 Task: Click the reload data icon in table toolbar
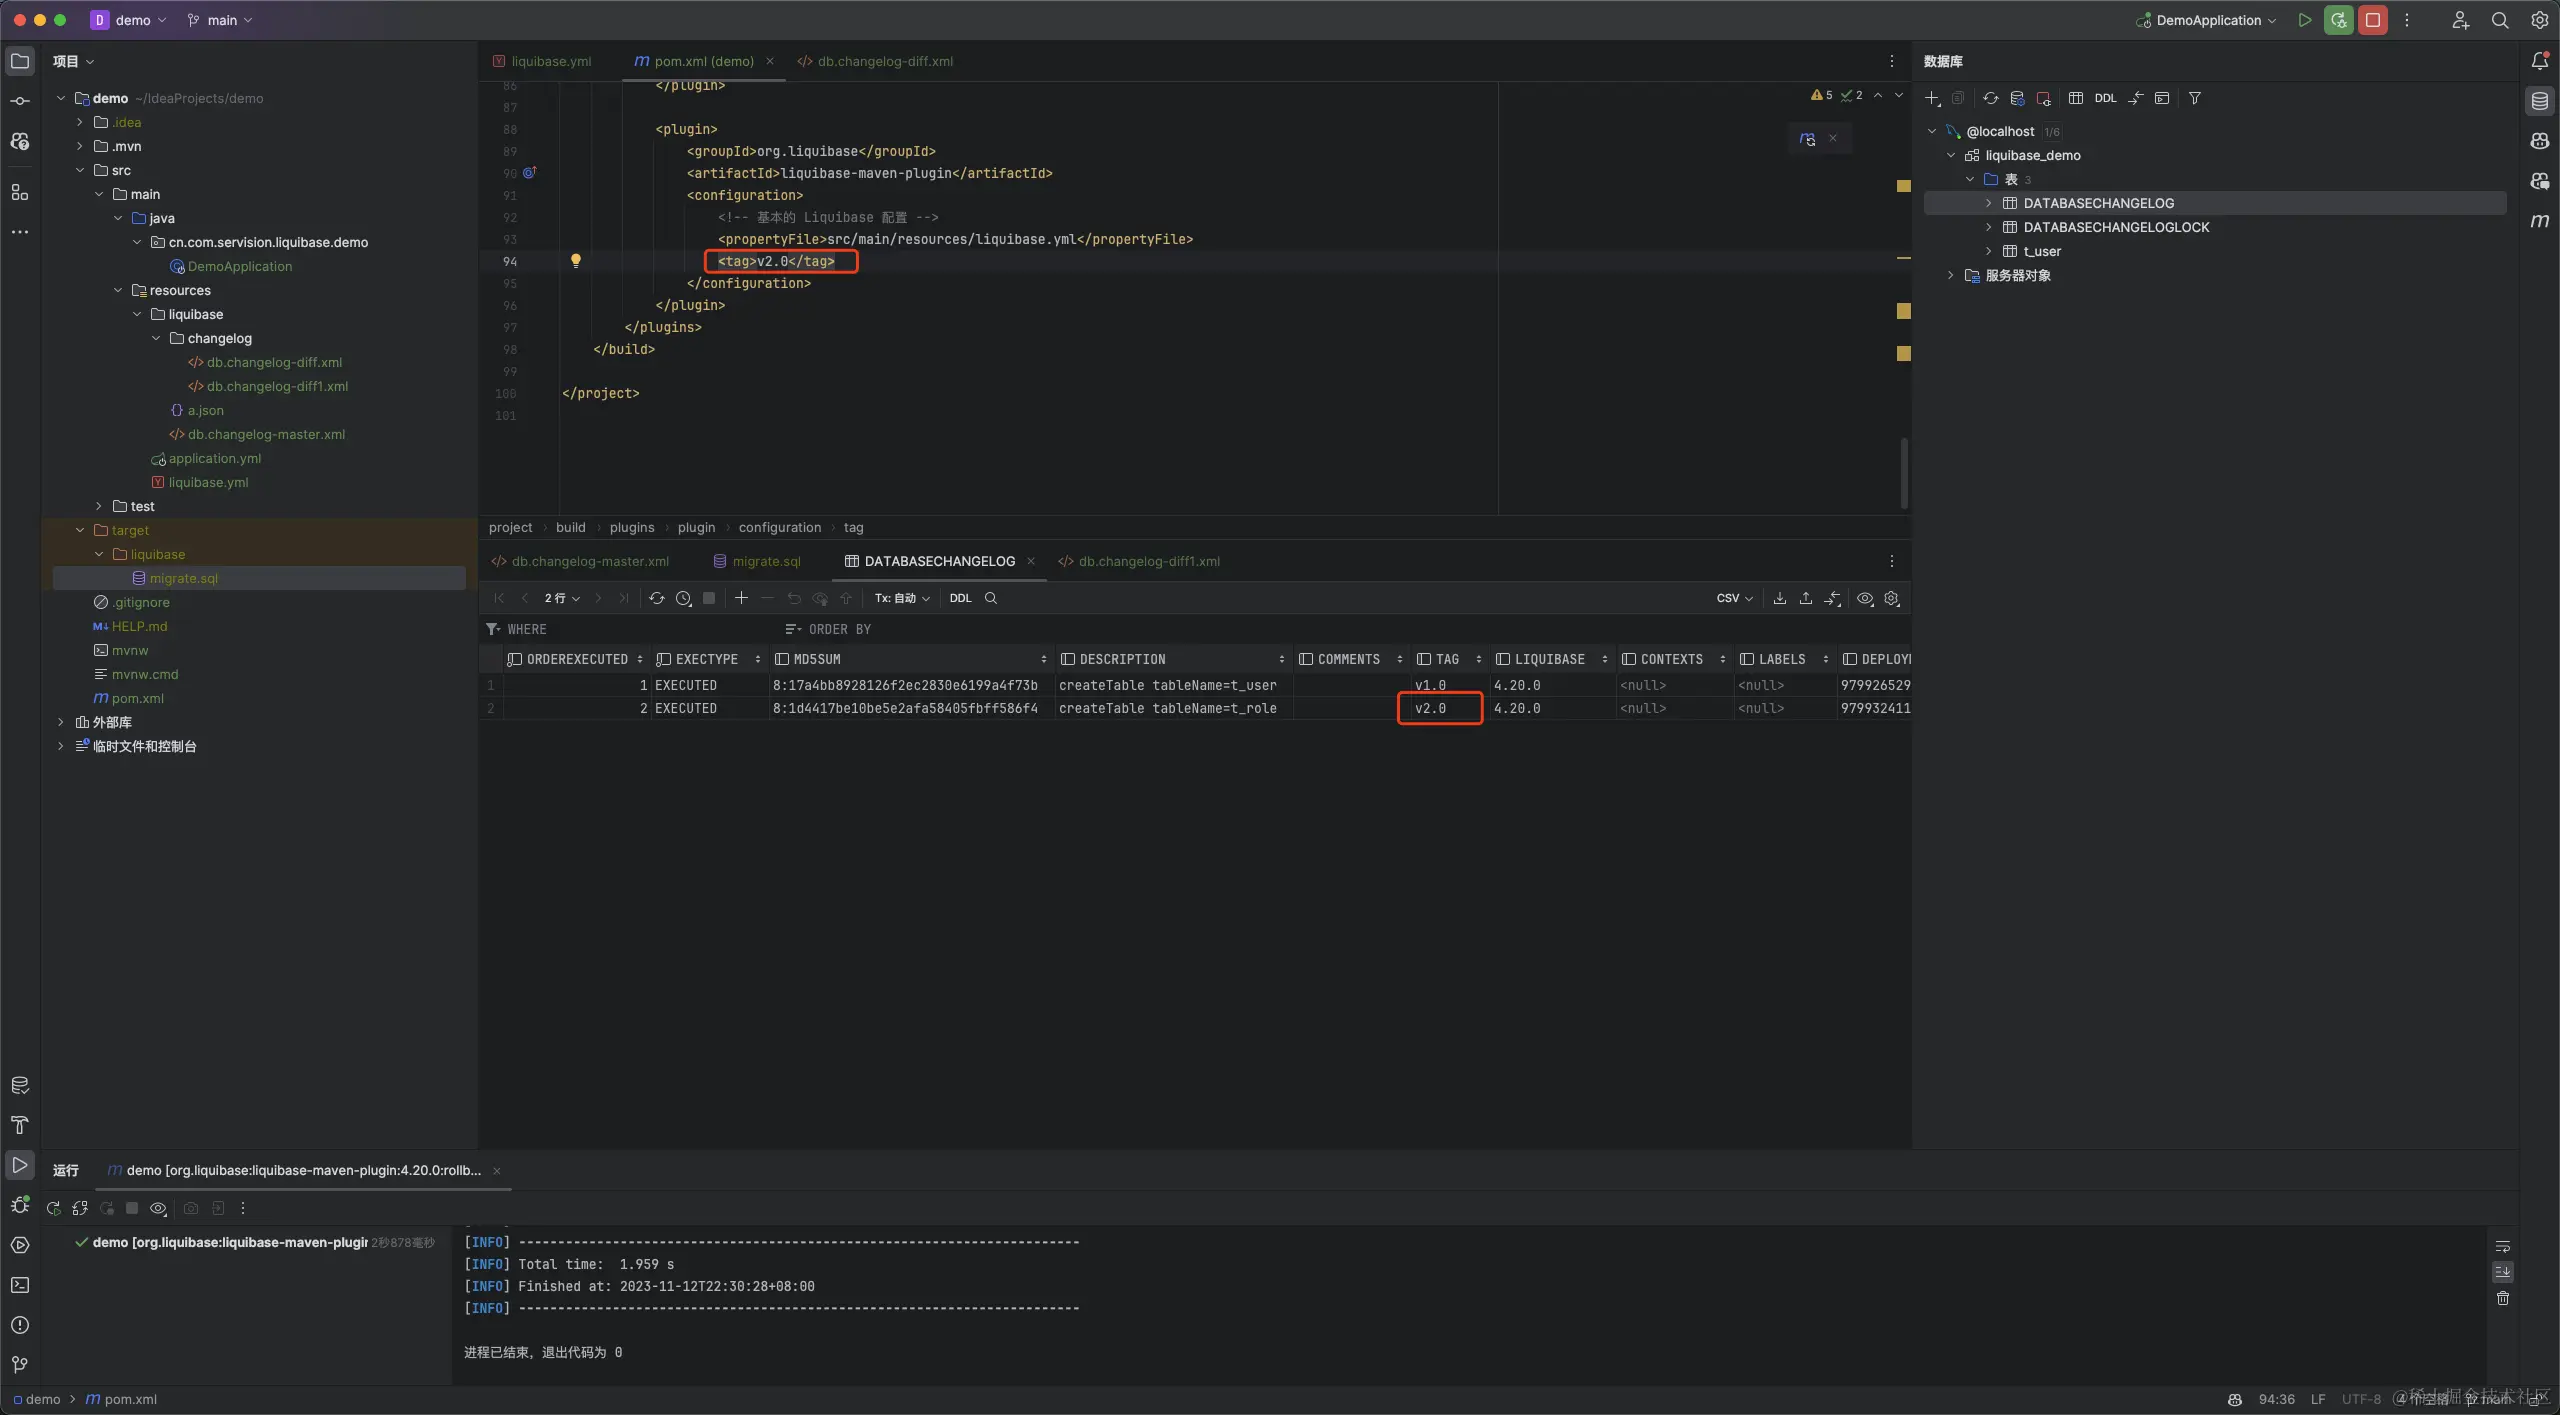[x=656, y=598]
